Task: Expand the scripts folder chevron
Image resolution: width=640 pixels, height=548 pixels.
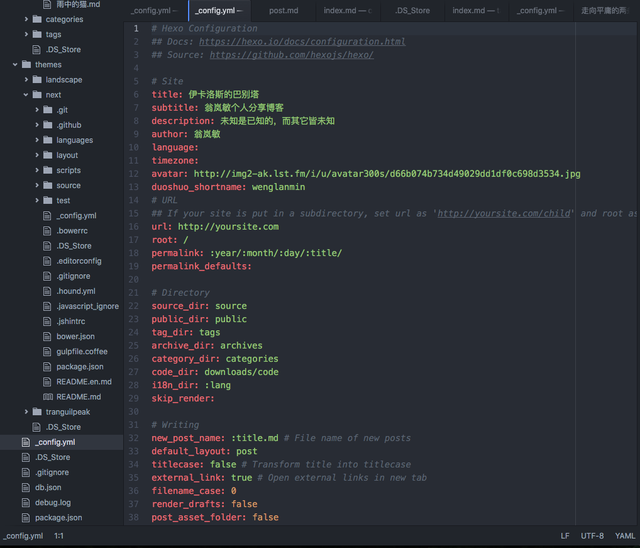Action: coord(37,170)
